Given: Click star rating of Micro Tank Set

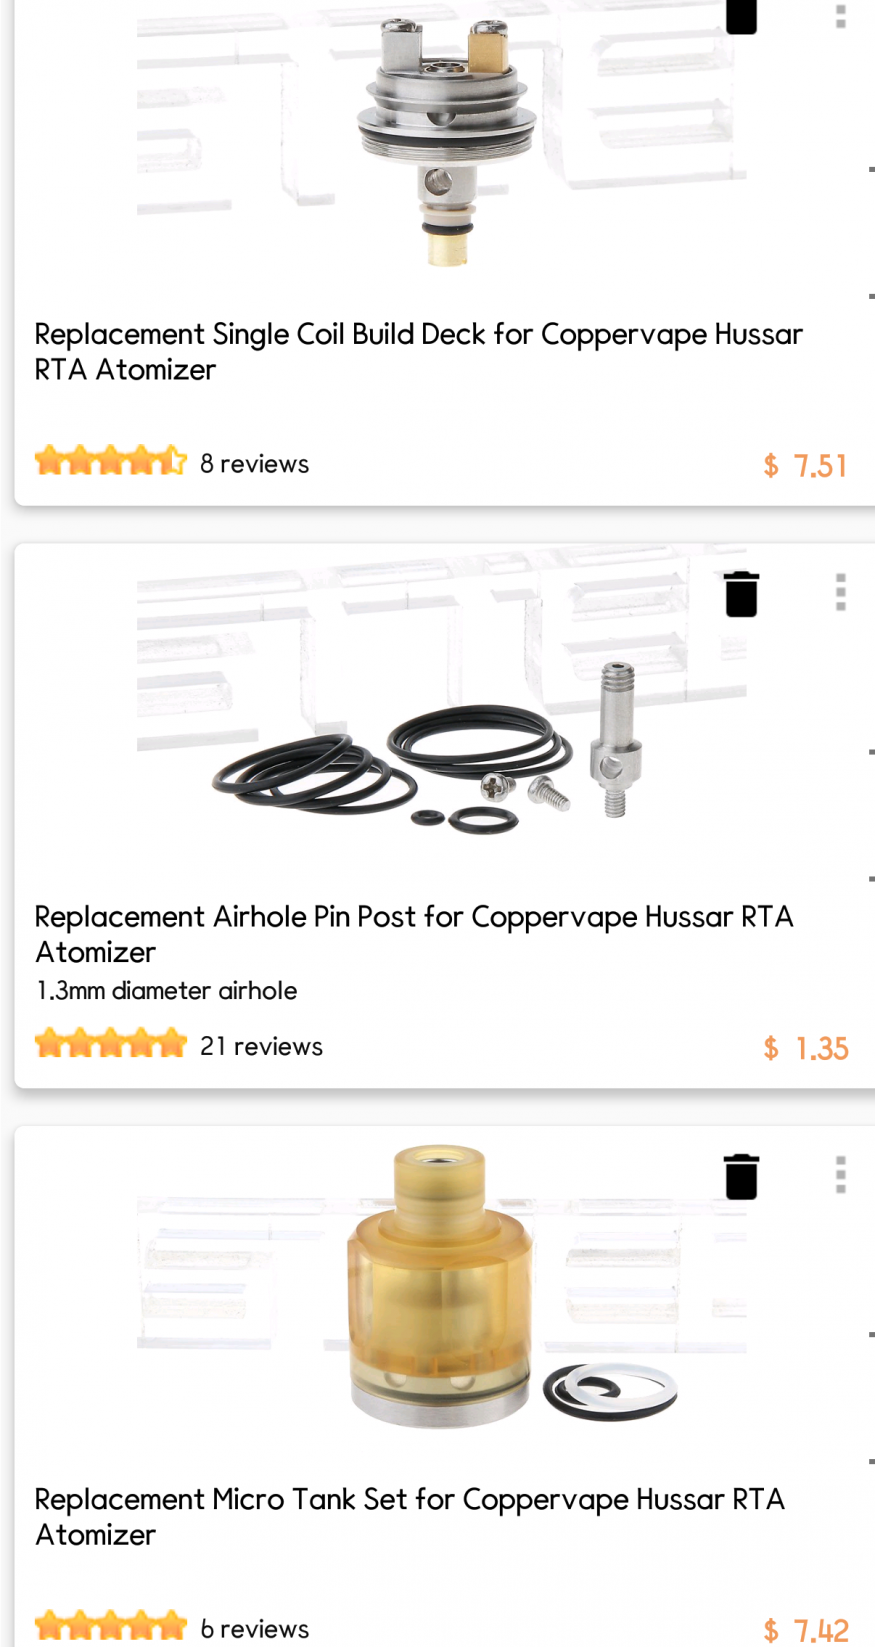Looking at the screenshot, I should 111,1626.
